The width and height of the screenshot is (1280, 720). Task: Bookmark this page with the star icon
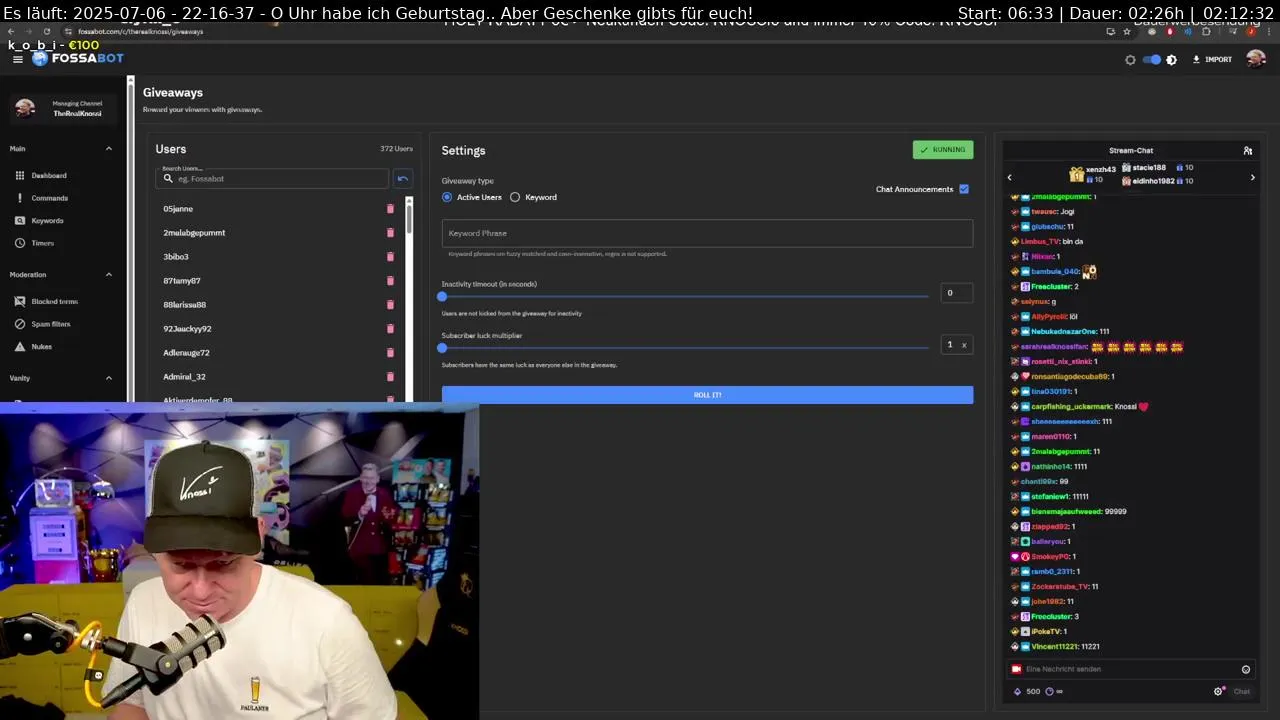(x=1127, y=32)
